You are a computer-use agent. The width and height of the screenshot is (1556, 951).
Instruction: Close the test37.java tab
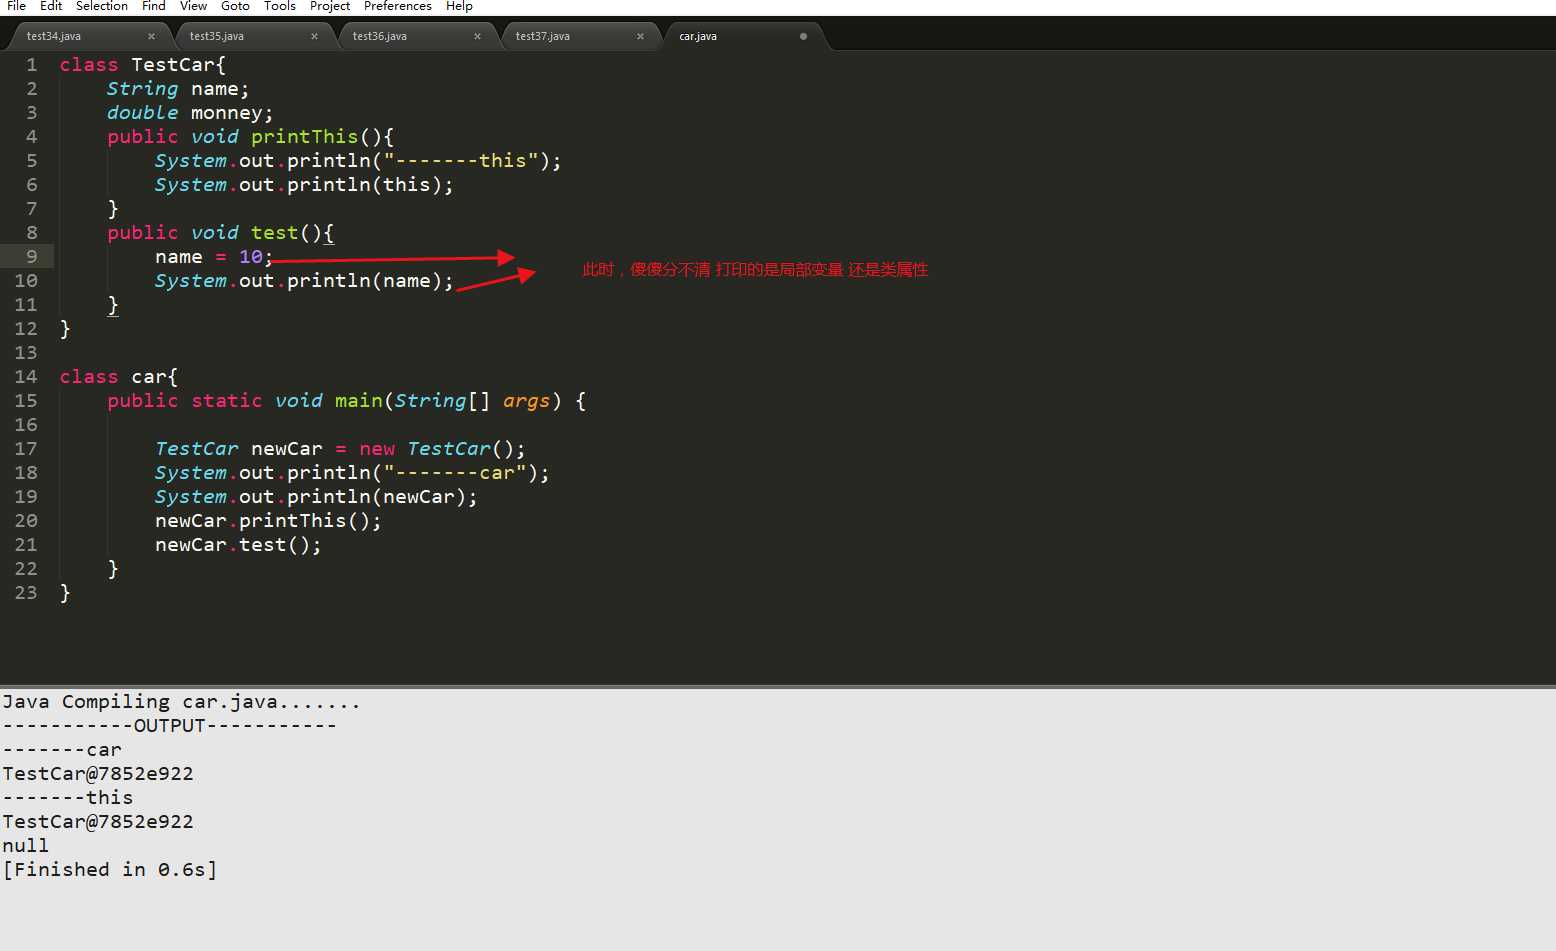(640, 36)
